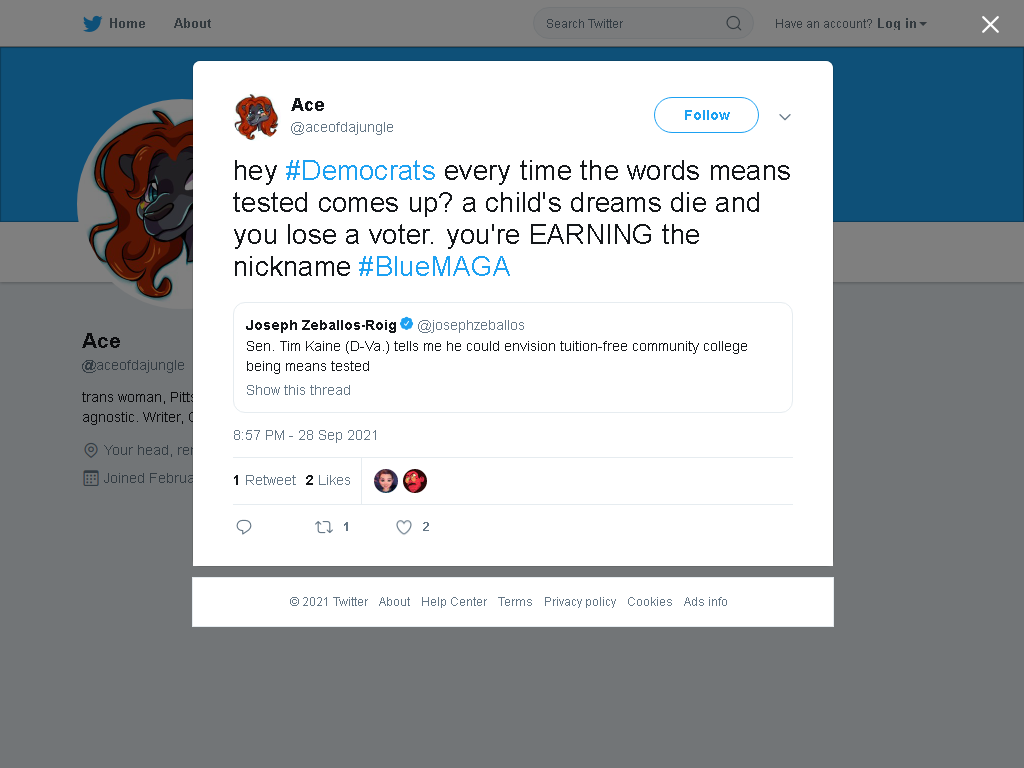The height and width of the screenshot is (768, 1024).
Task: Click first liker's avatar thumbnail
Action: pos(386,481)
